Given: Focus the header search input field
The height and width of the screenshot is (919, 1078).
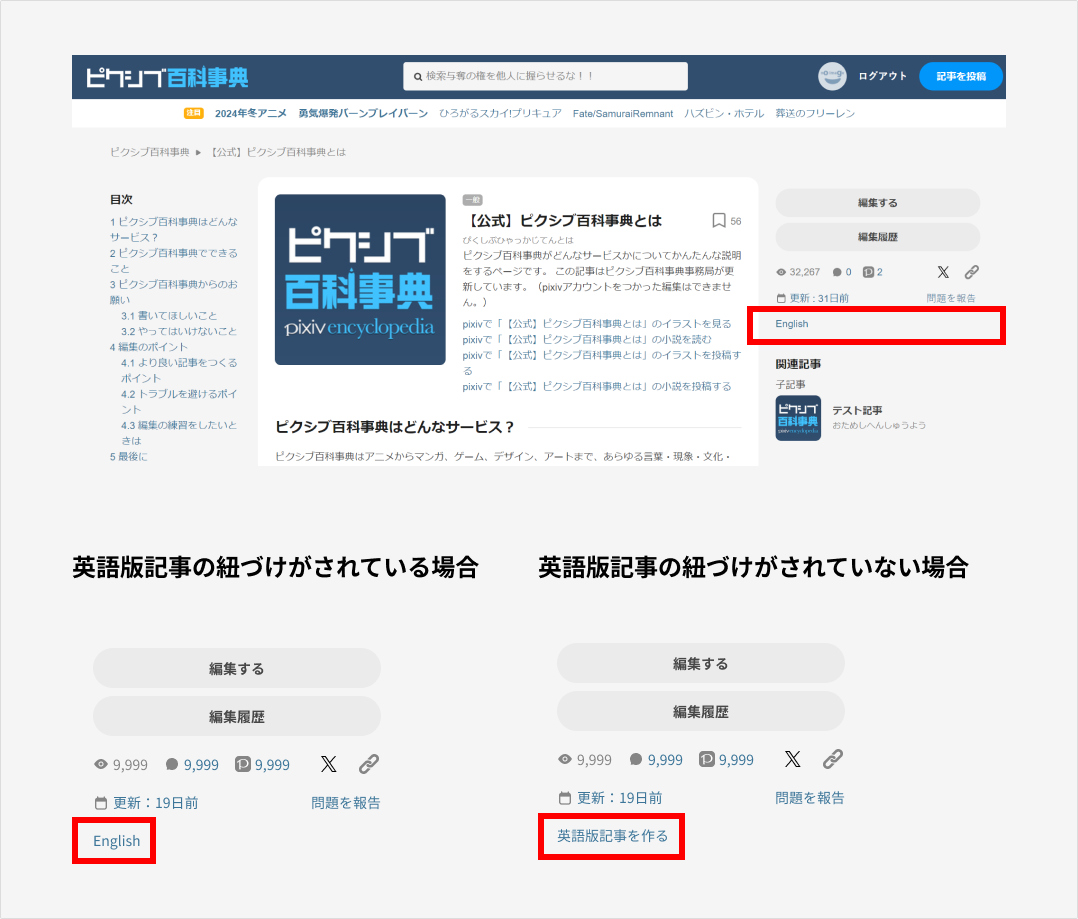Looking at the screenshot, I should coord(545,76).
